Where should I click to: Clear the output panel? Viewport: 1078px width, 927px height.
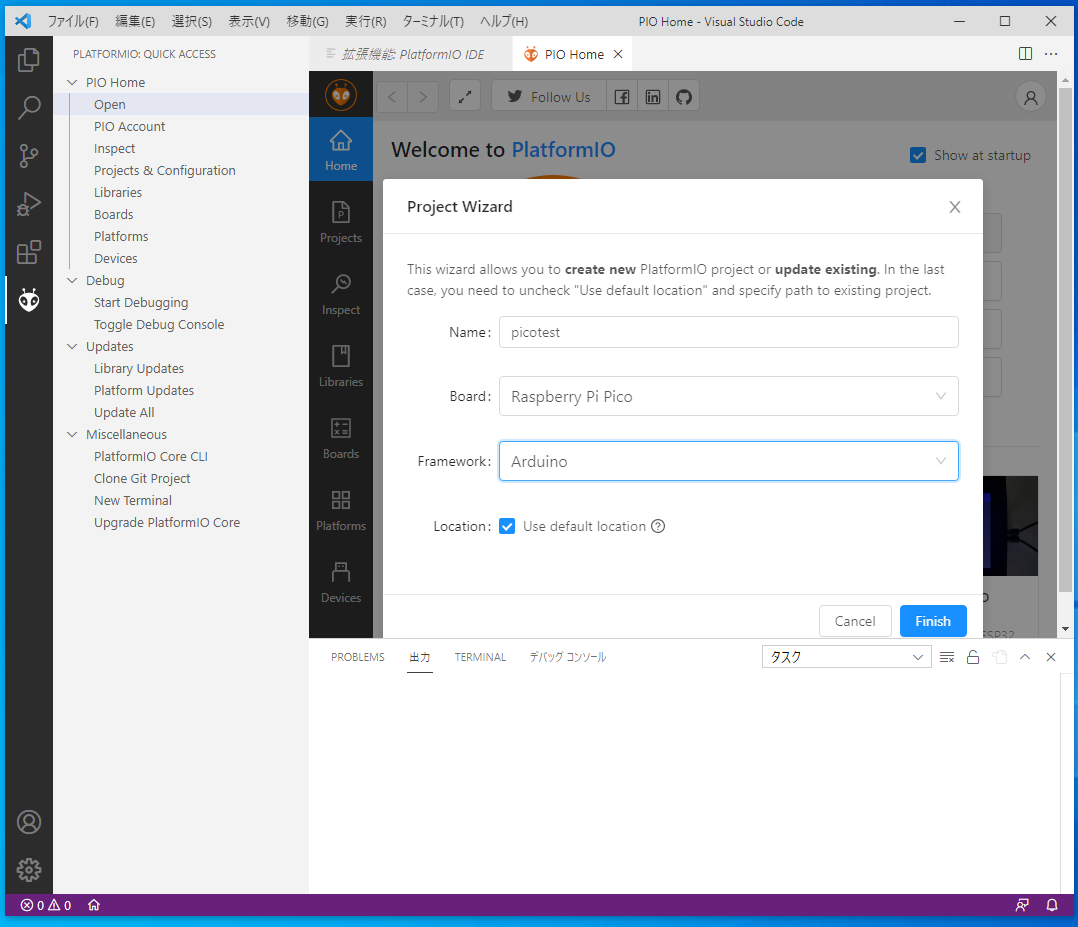pyautogui.click(x=947, y=657)
